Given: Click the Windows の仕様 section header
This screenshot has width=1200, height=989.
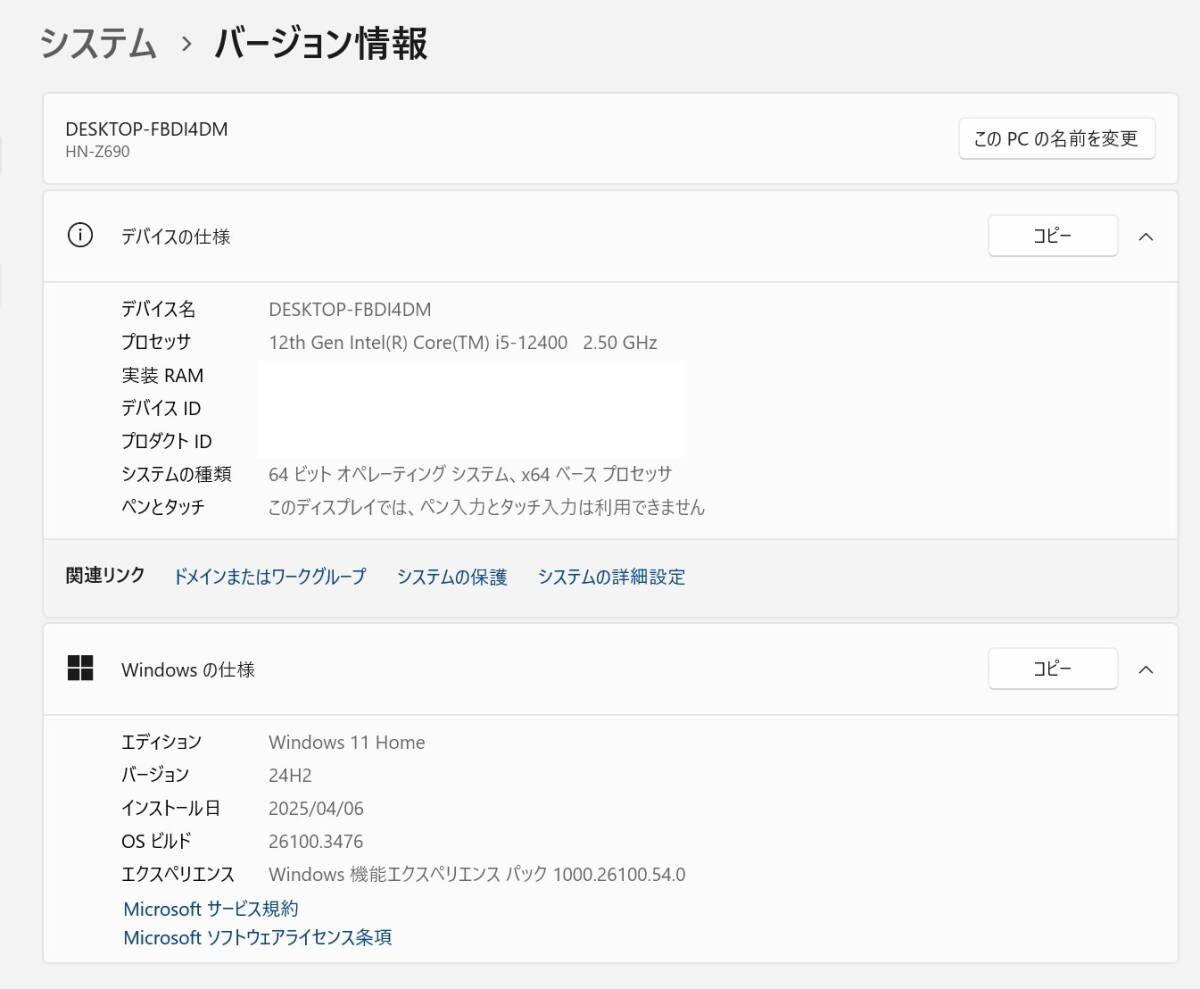Looking at the screenshot, I should [610, 670].
